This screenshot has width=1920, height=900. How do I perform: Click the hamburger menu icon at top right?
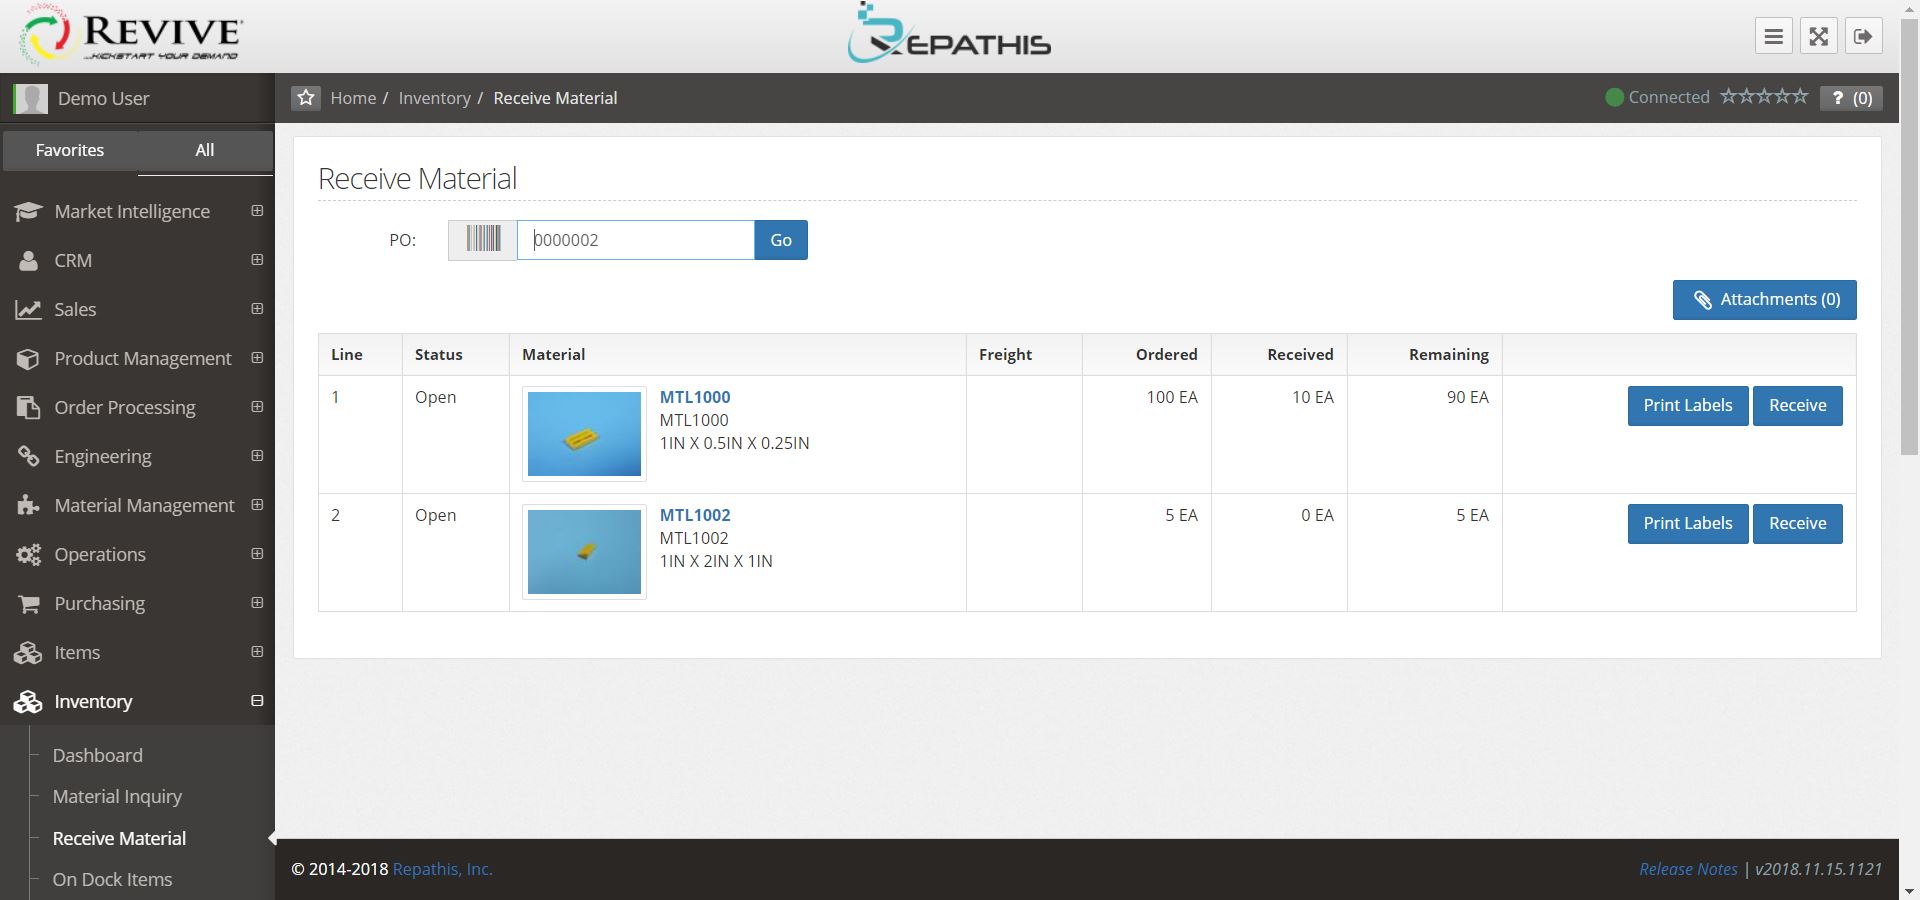(1773, 36)
